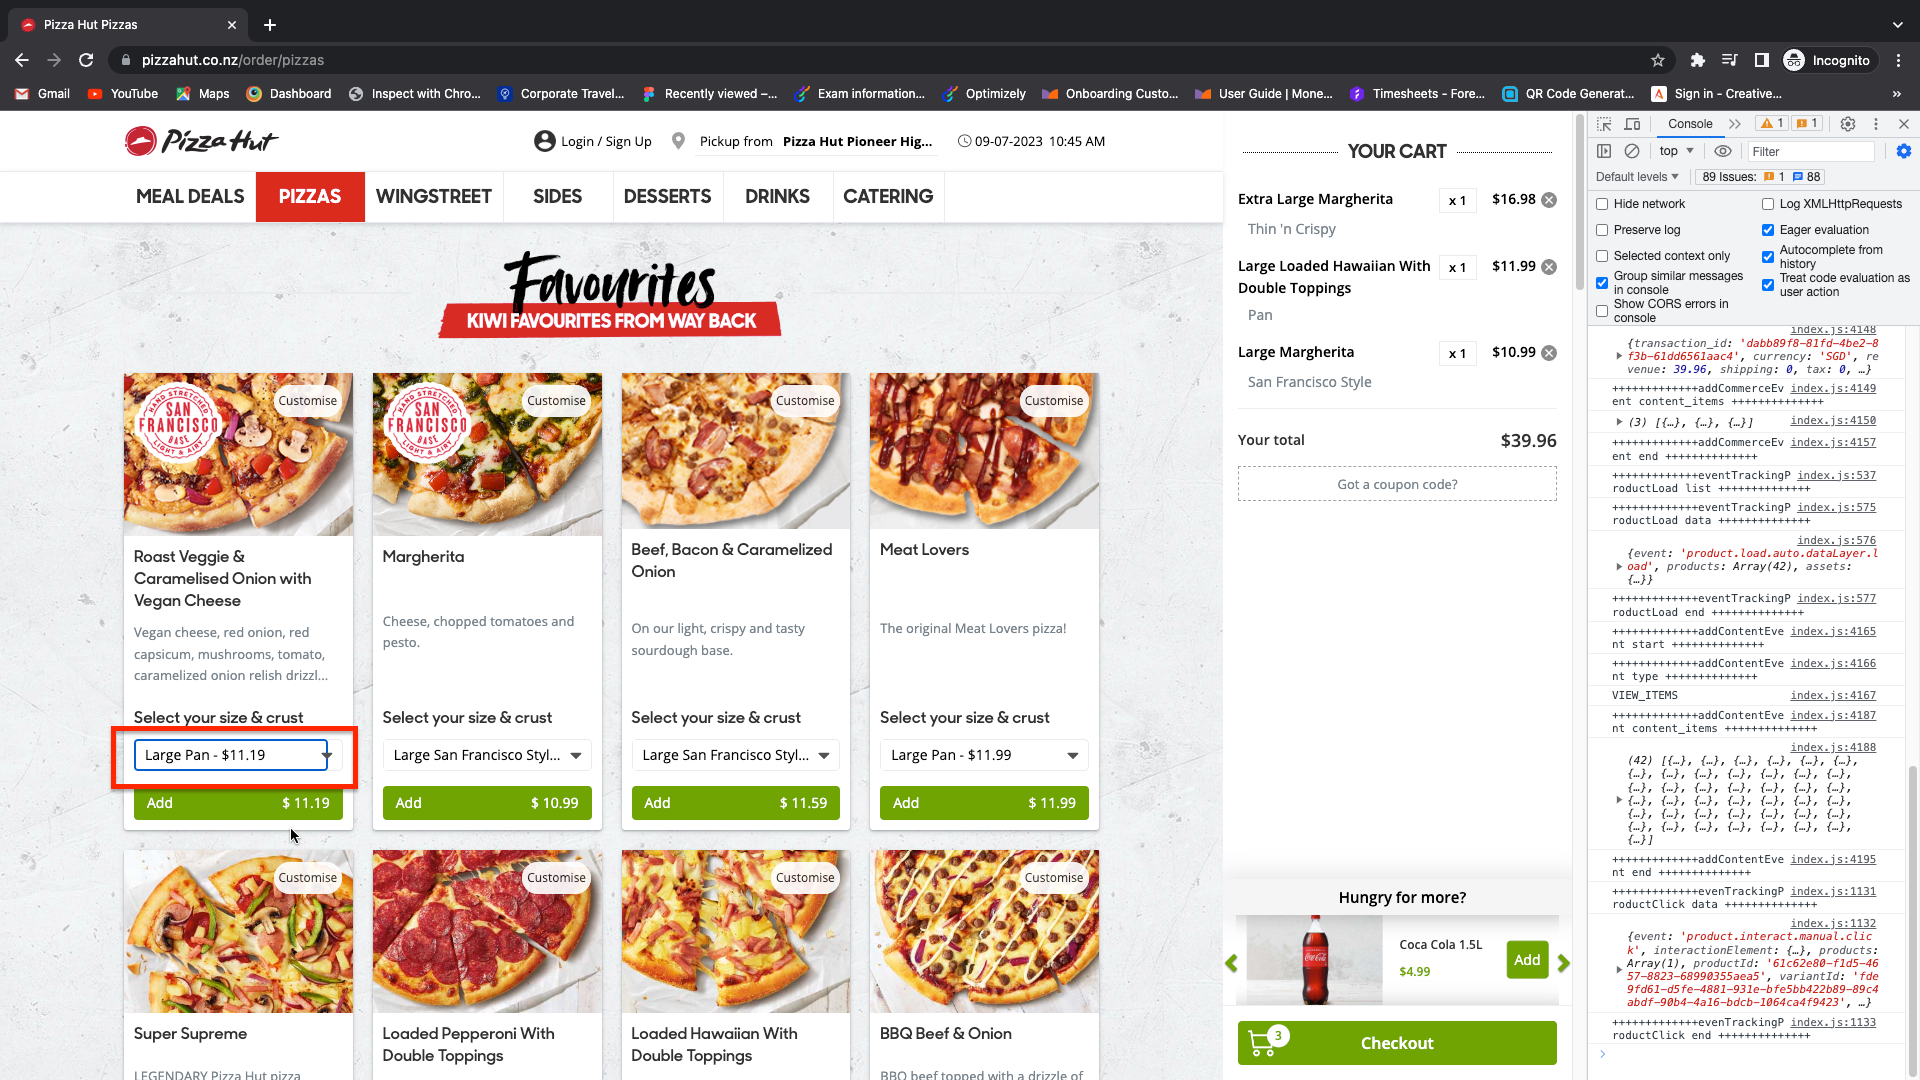Enable Preserve log checkbox
1920x1080 pixels.
click(x=1602, y=230)
